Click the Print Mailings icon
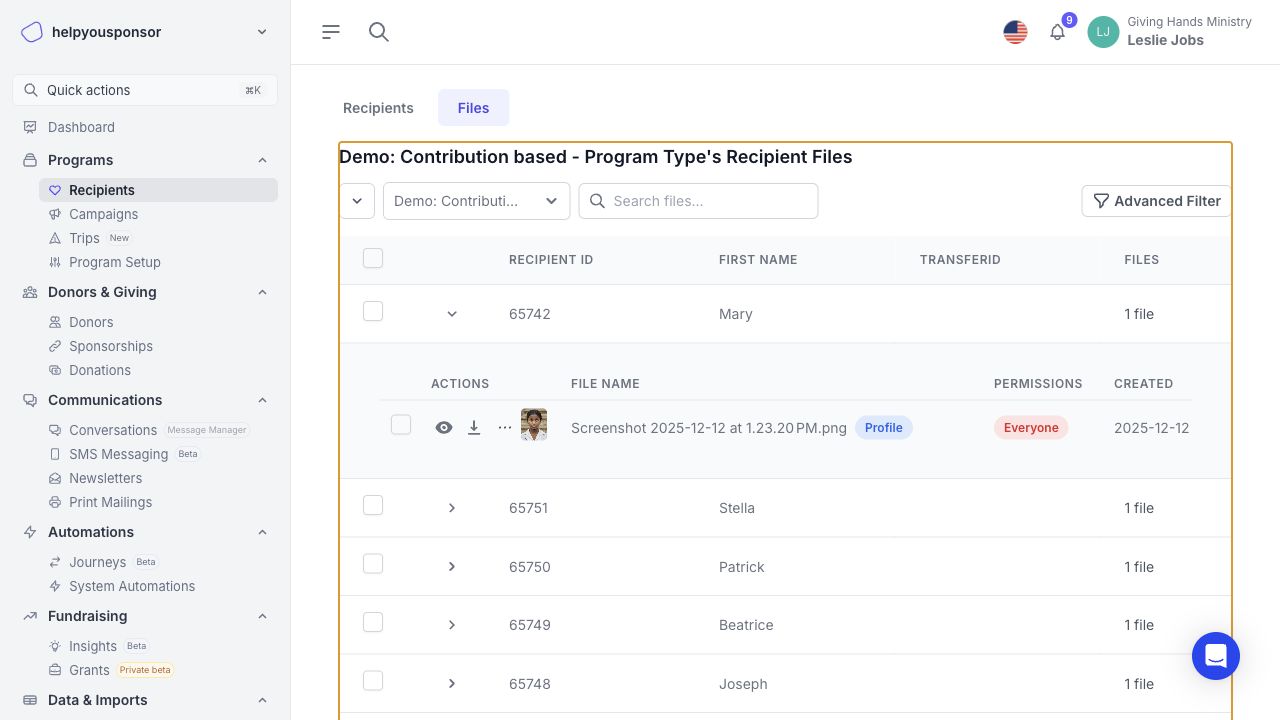This screenshot has width=1280, height=720. (x=55, y=502)
